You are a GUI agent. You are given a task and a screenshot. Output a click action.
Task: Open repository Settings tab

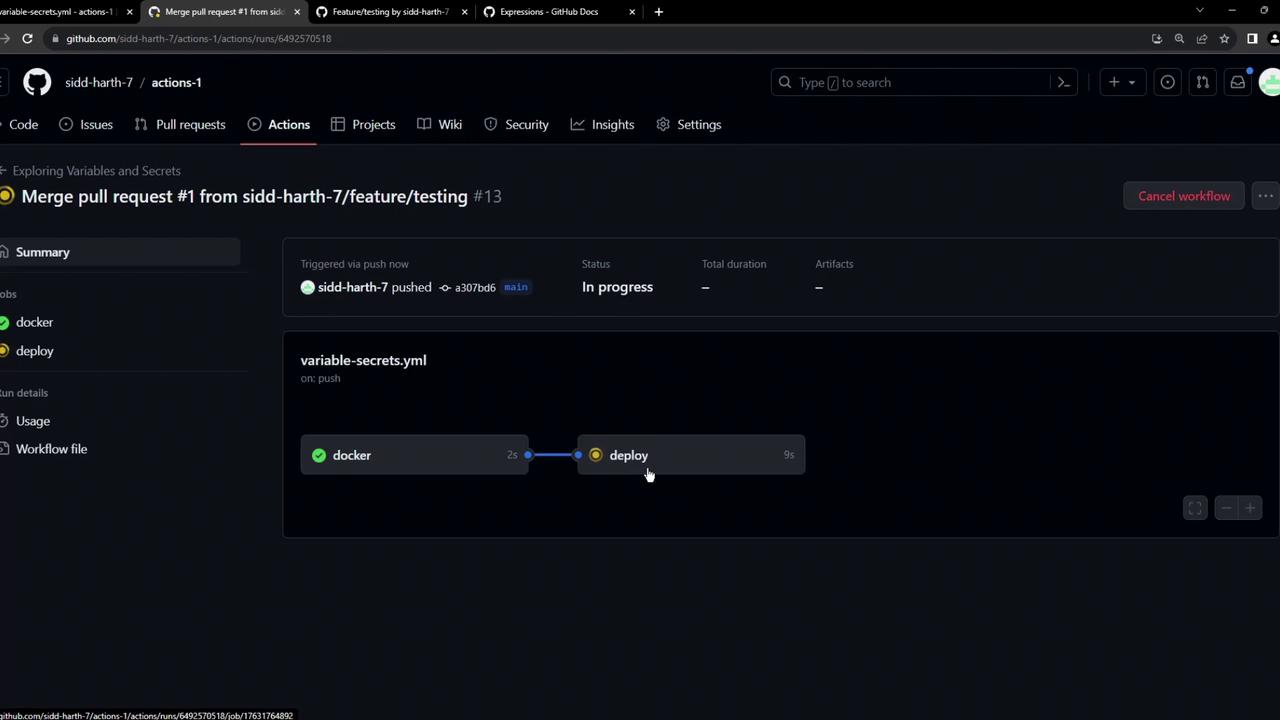click(x=689, y=124)
